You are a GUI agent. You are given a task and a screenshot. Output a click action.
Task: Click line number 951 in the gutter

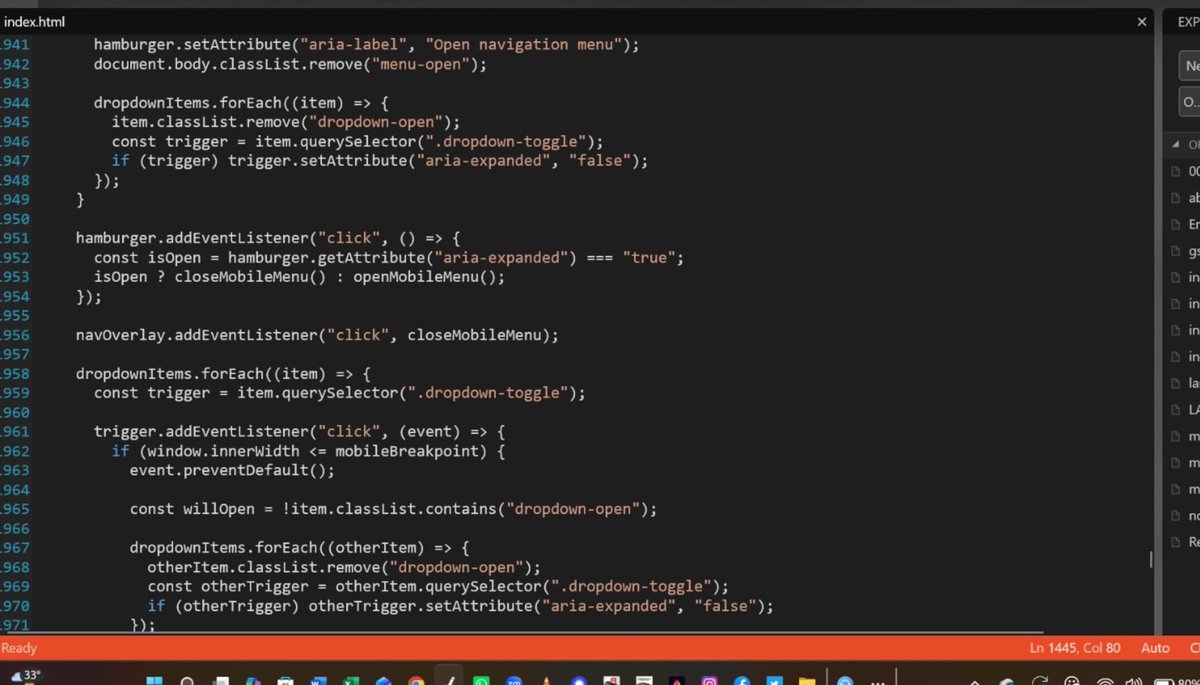[x=15, y=238]
